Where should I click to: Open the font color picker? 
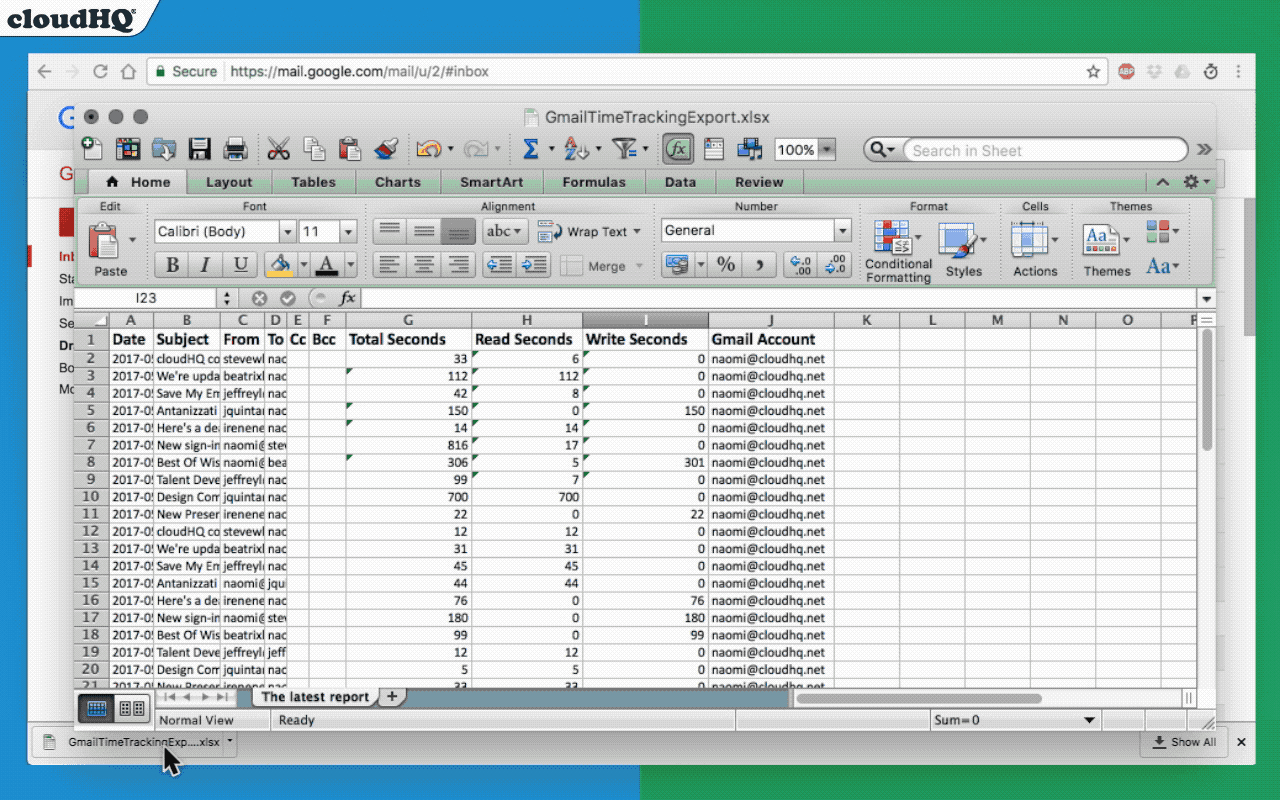(x=349, y=265)
